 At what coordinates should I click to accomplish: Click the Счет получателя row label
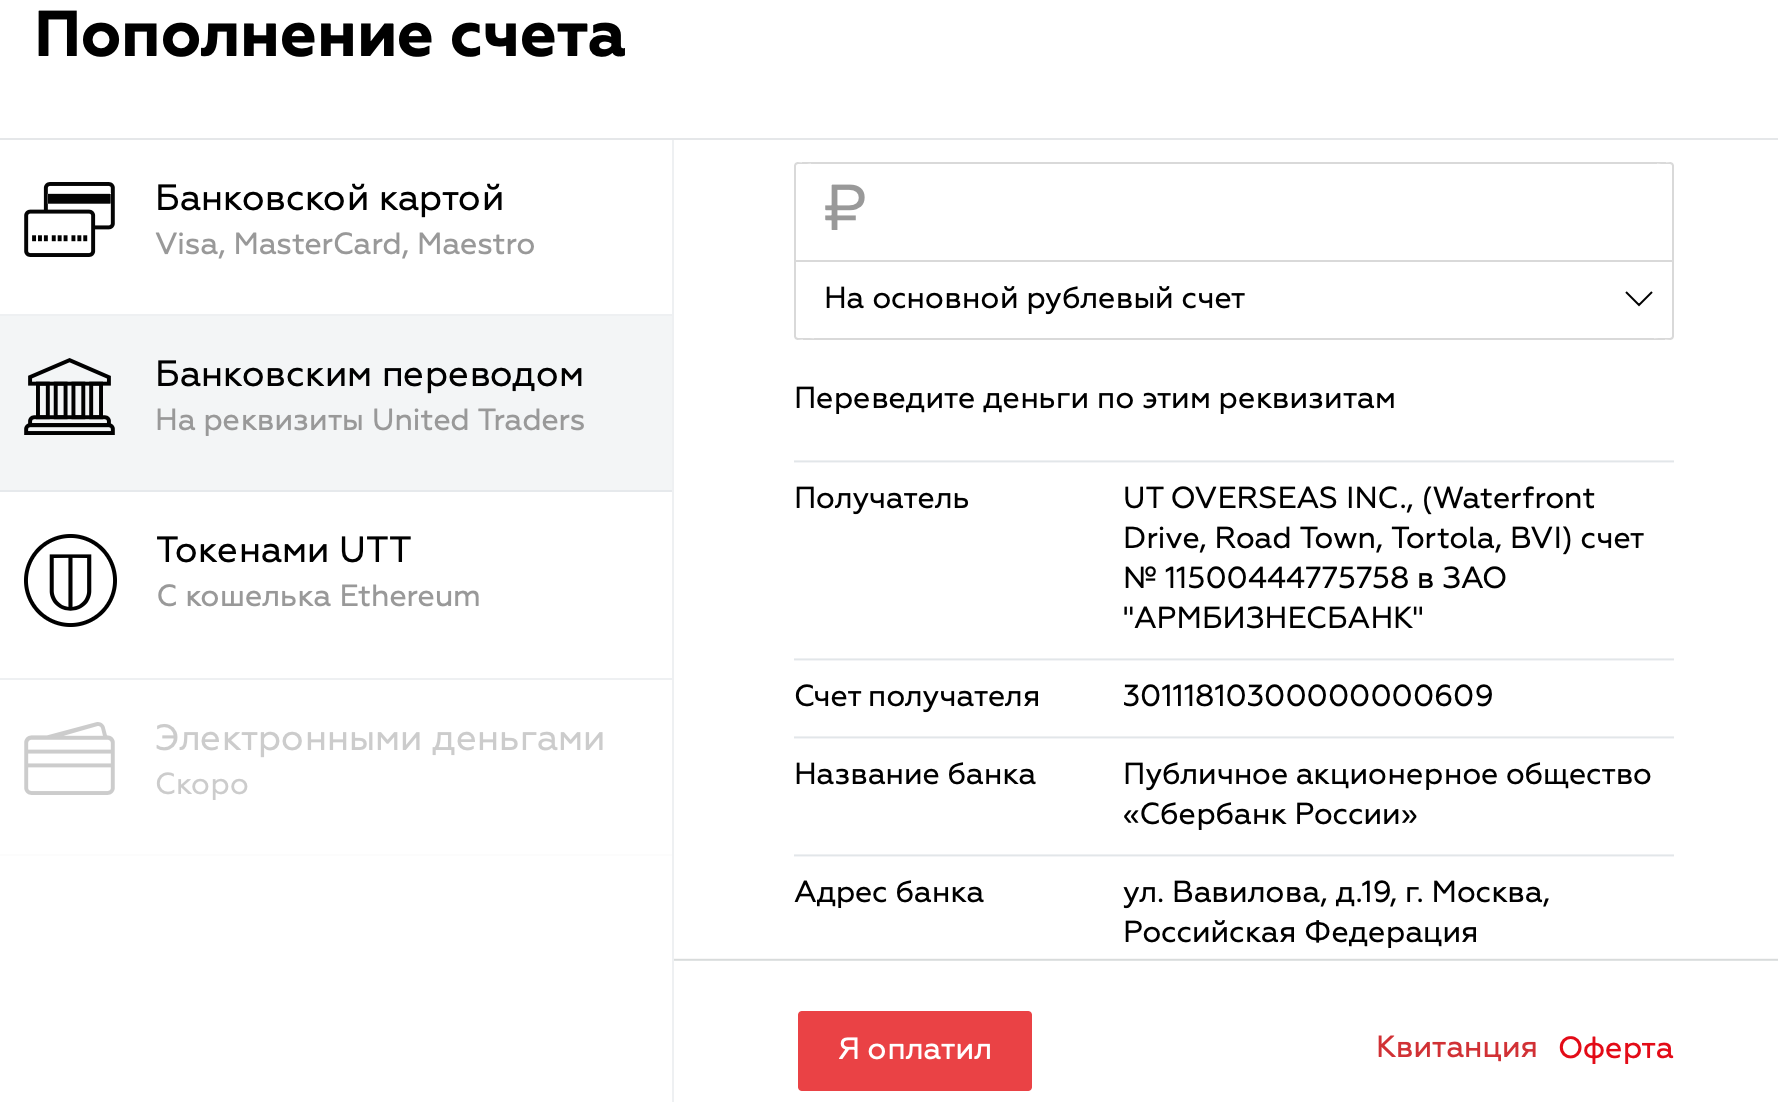point(917,696)
